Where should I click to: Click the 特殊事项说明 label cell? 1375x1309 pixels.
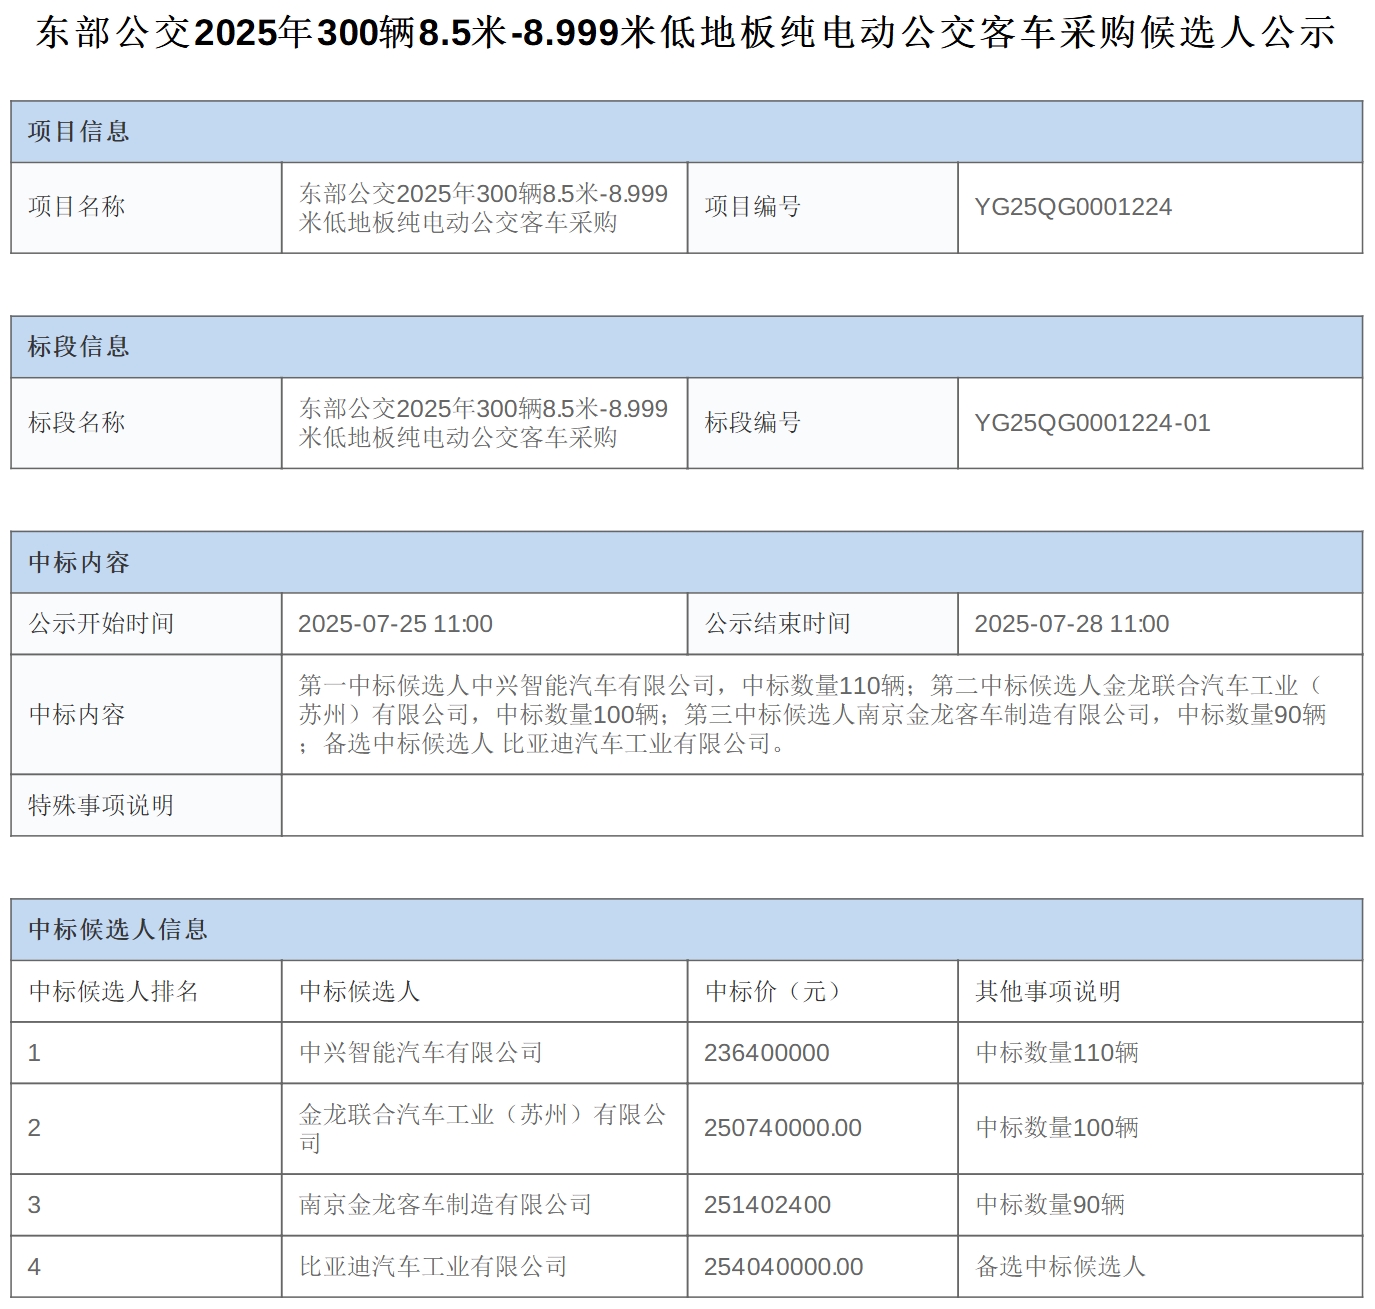(146, 805)
